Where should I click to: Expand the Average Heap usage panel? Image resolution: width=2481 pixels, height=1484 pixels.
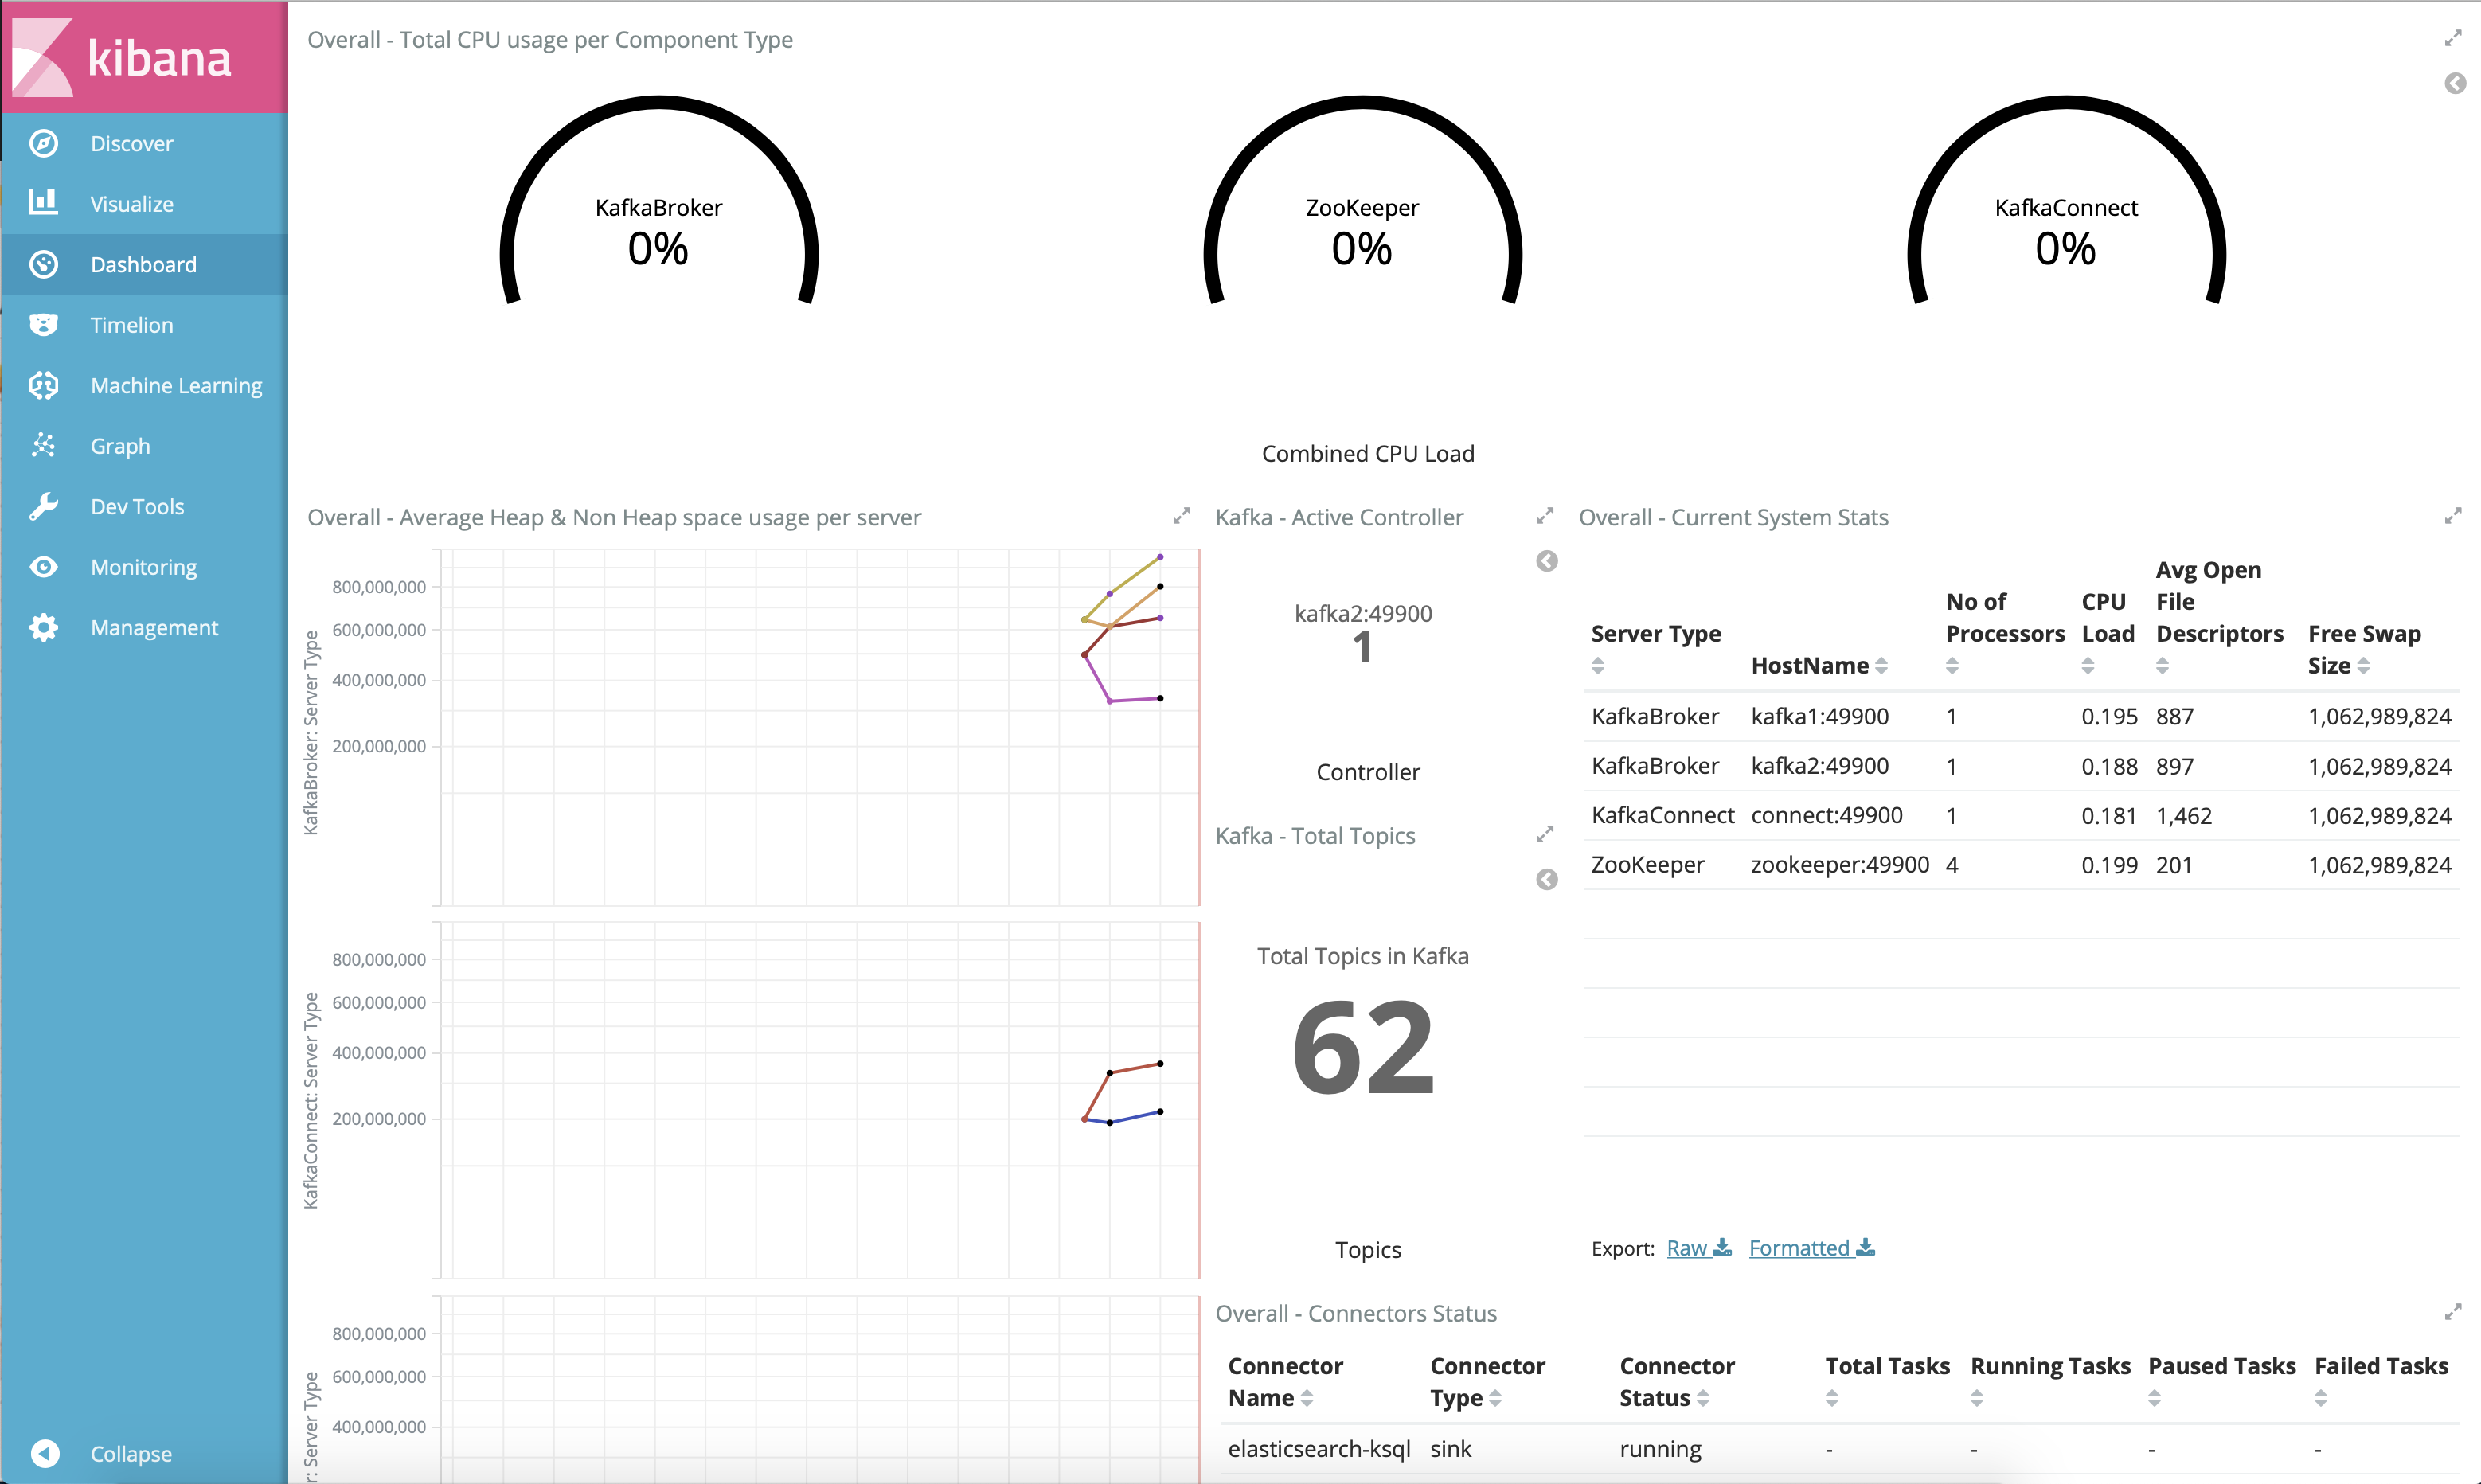tap(1181, 516)
